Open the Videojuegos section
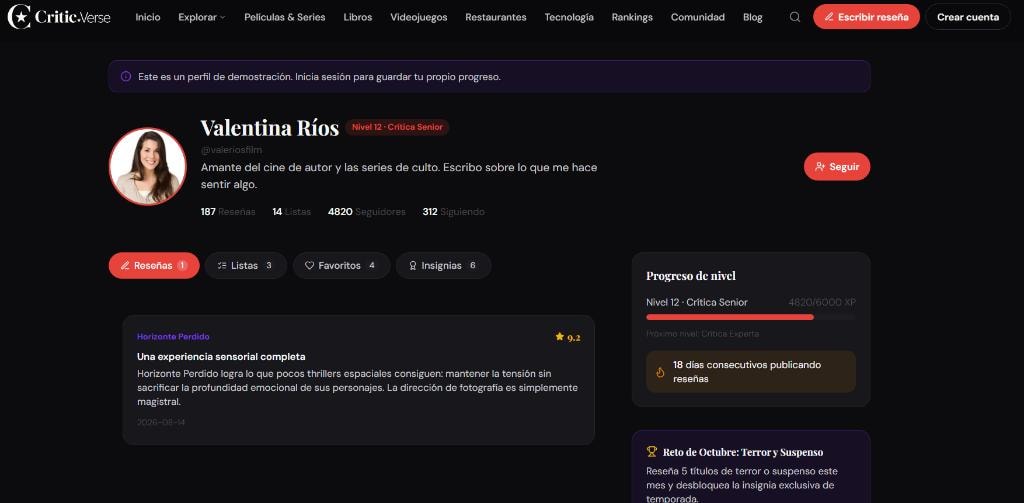Screen dimensions: 1024x503 click(x=419, y=17)
